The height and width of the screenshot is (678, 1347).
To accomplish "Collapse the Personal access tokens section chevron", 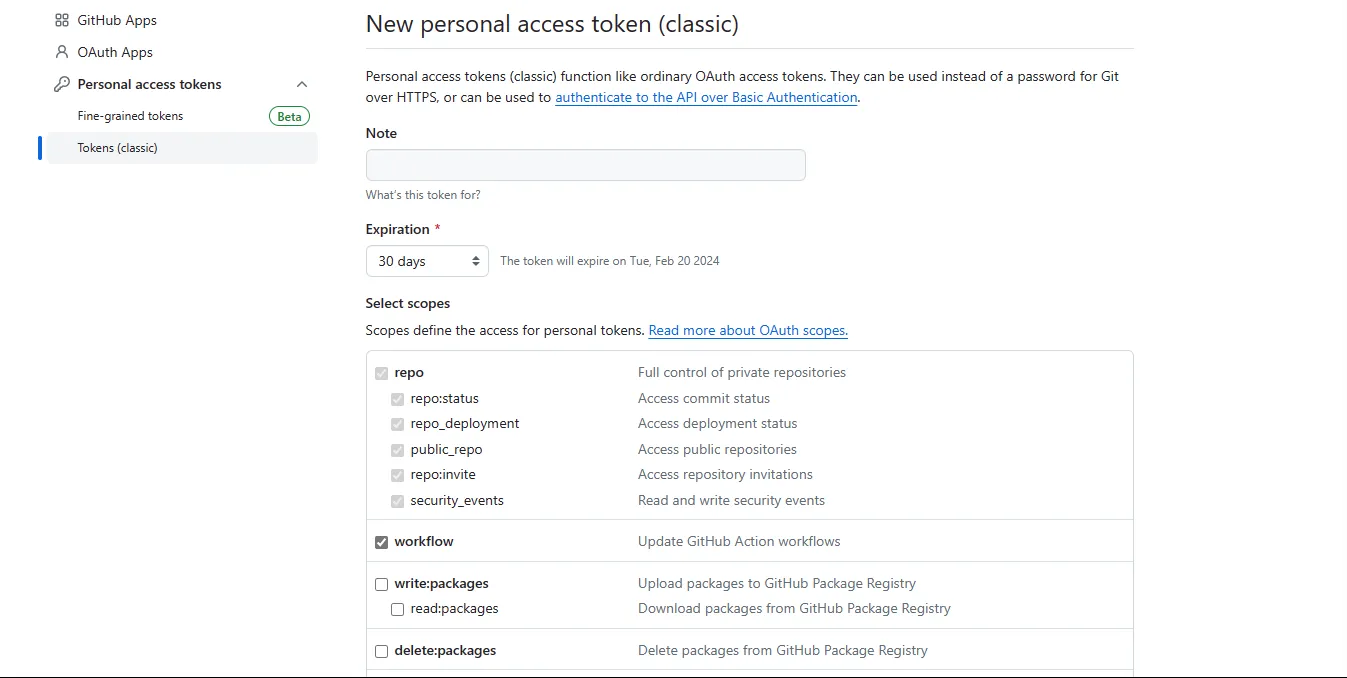I will (x=302, y=84).
